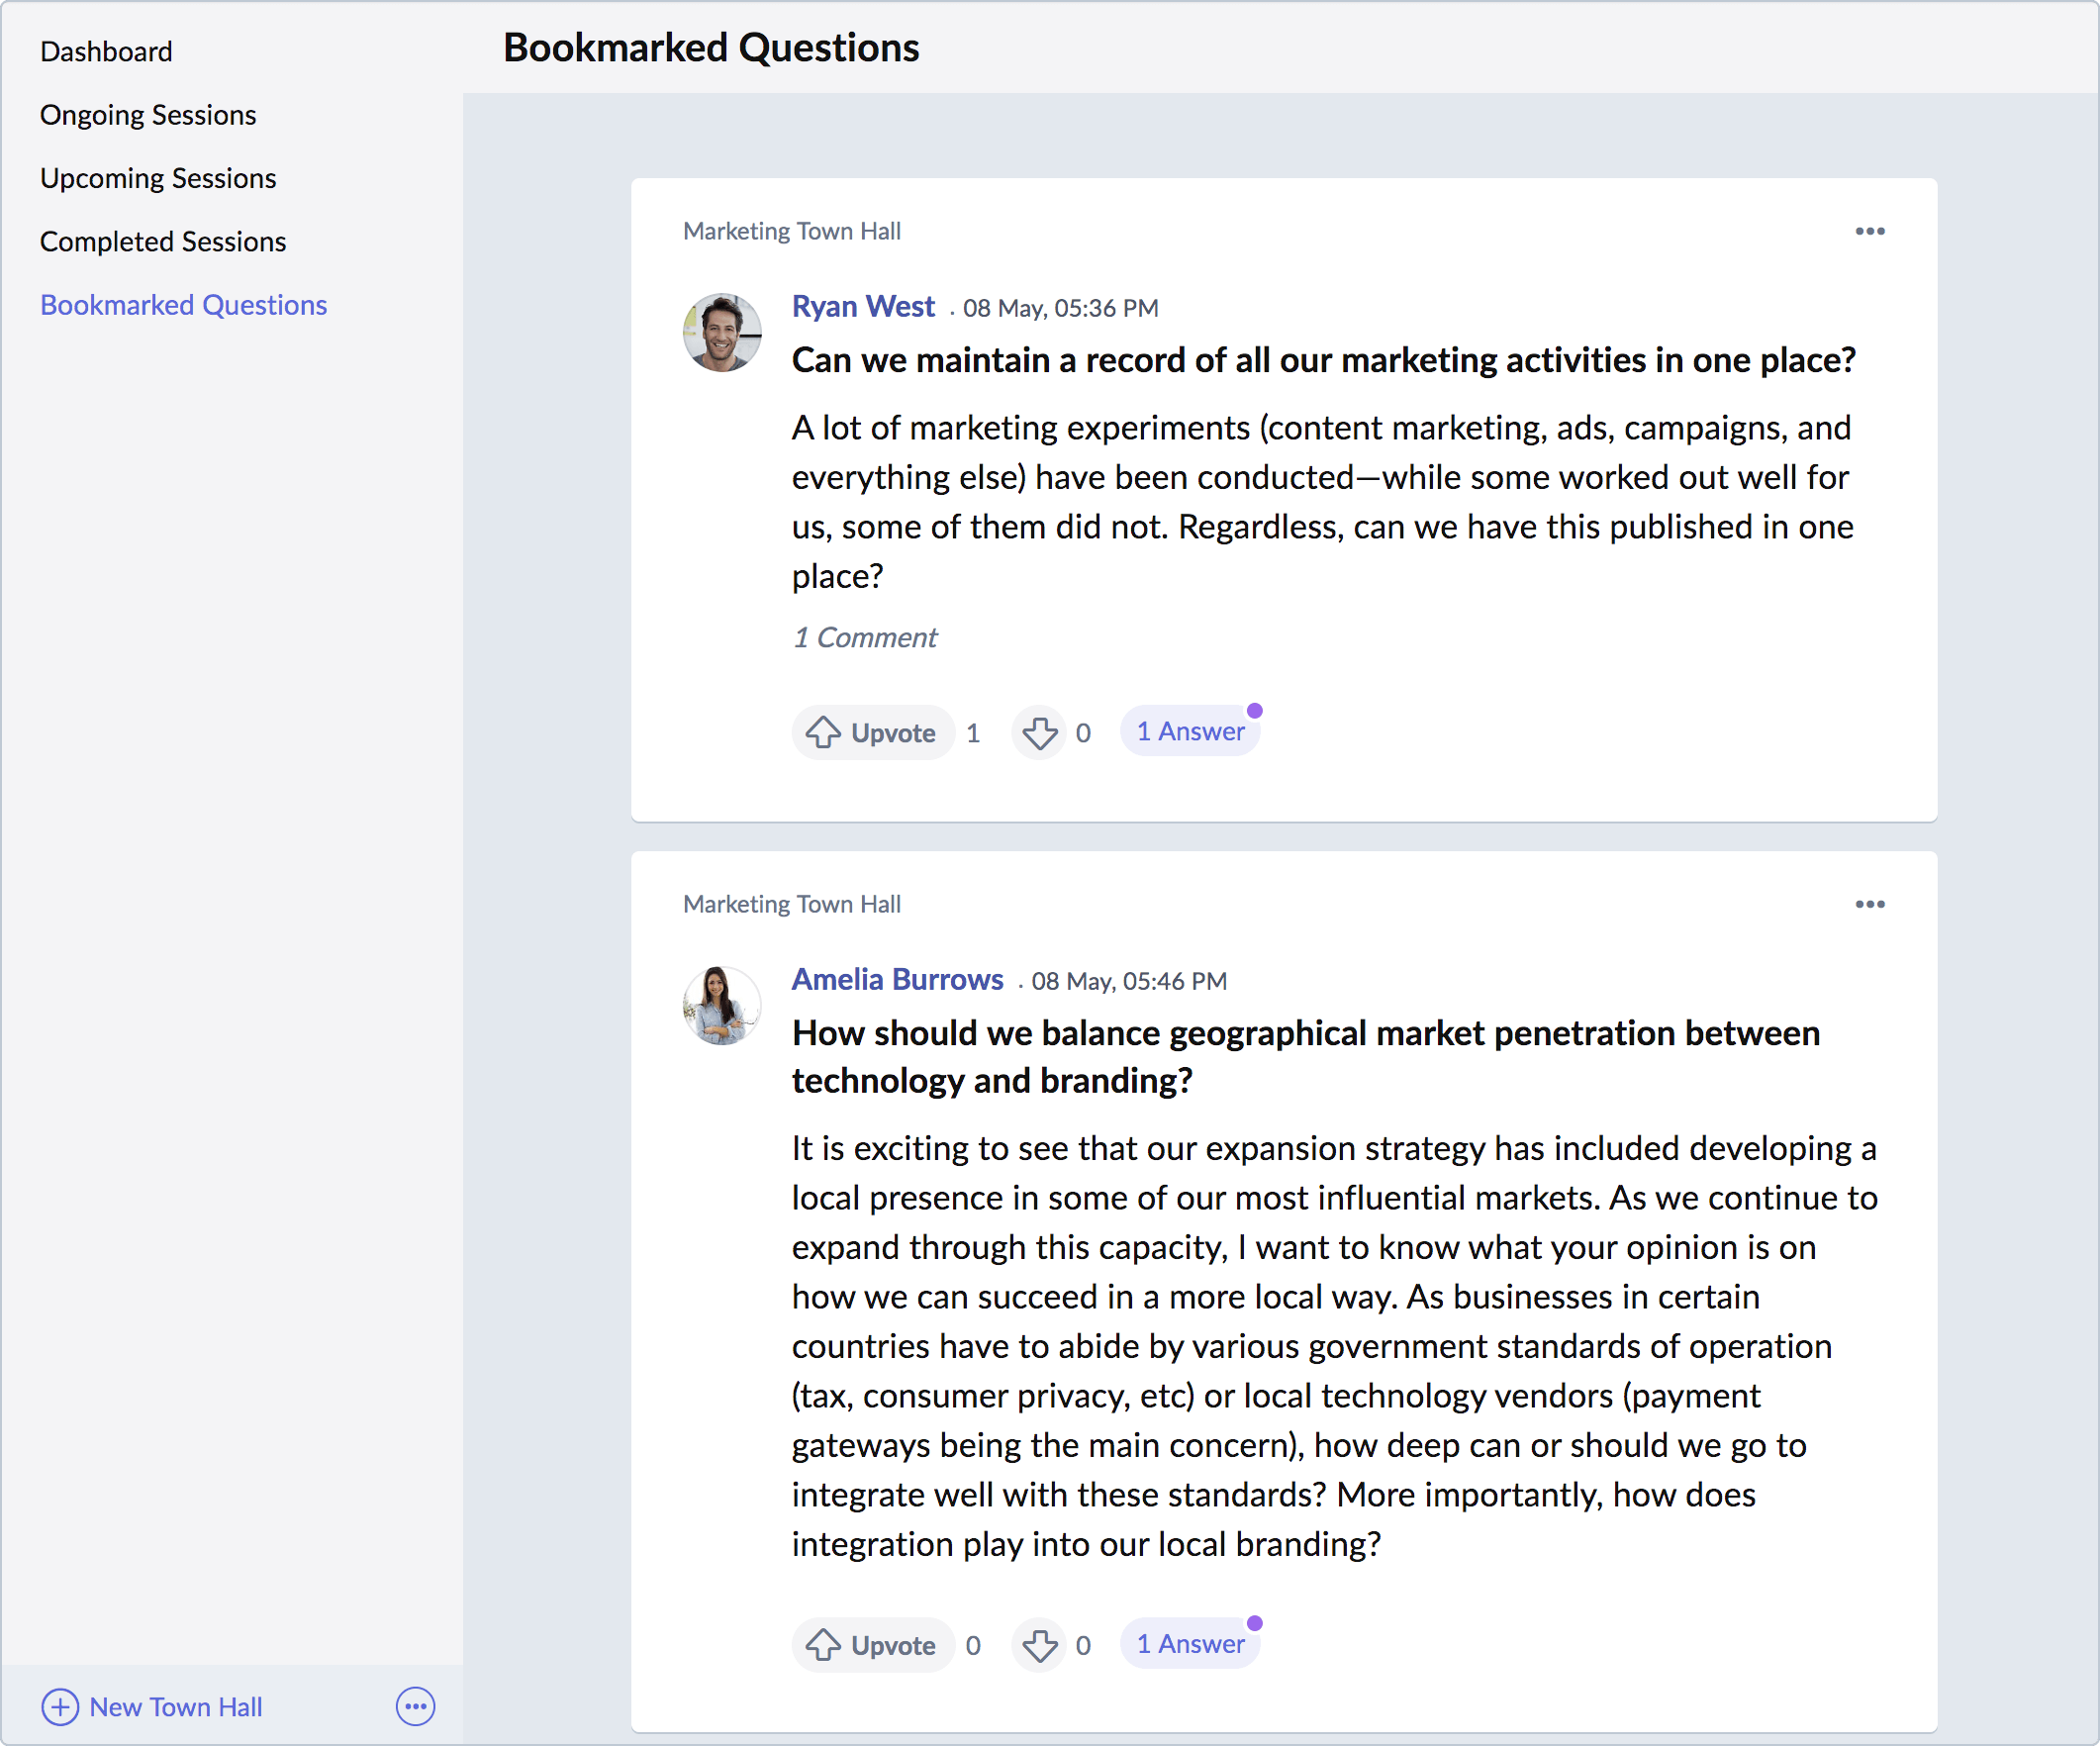The width and height of the screenshot is (2100, 1746).
Task: Open Ongoing Sessions in sidebar
Action: pos(148,115)
